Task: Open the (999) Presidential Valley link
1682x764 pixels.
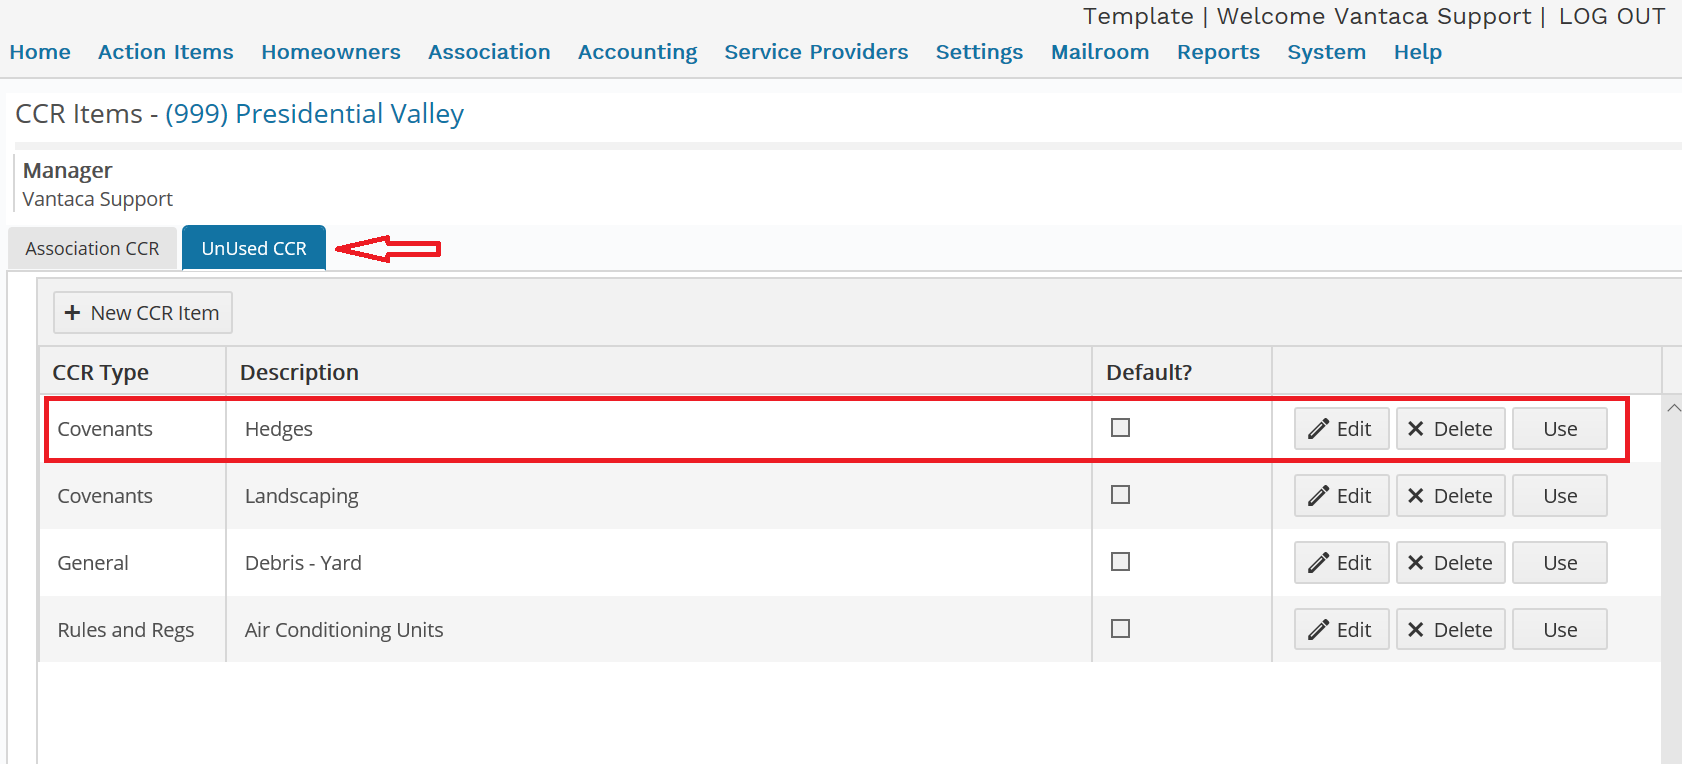Action: pyautogui.click(x=314, y=114)
